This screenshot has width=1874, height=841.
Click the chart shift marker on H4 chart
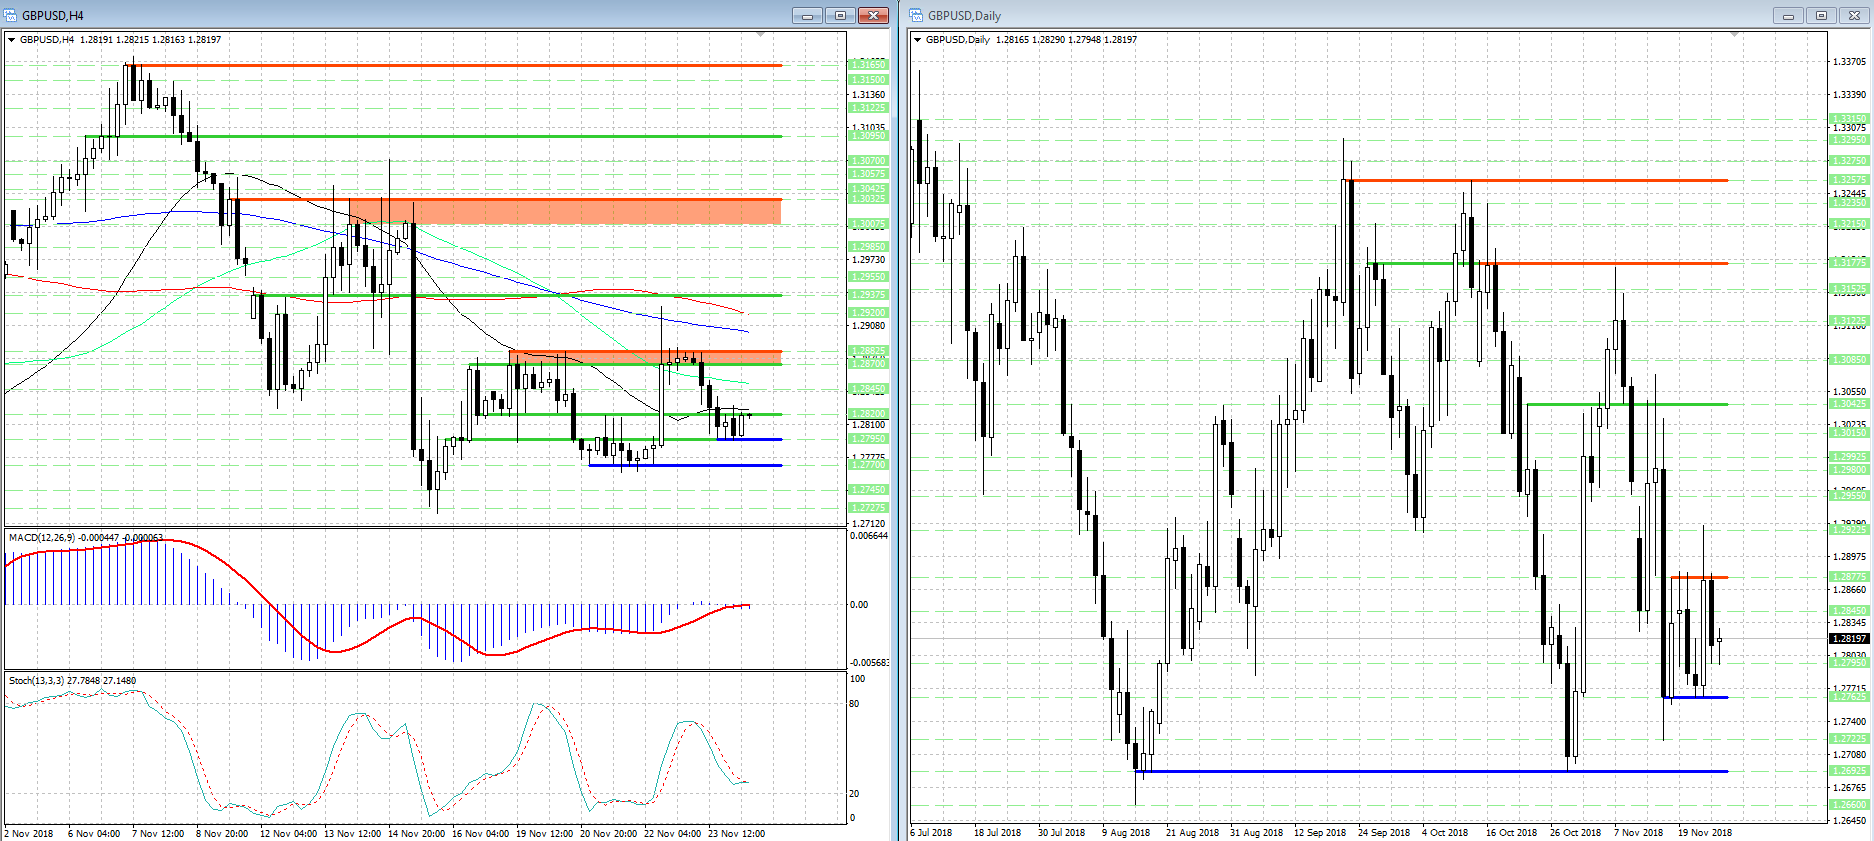click(760, 35)
